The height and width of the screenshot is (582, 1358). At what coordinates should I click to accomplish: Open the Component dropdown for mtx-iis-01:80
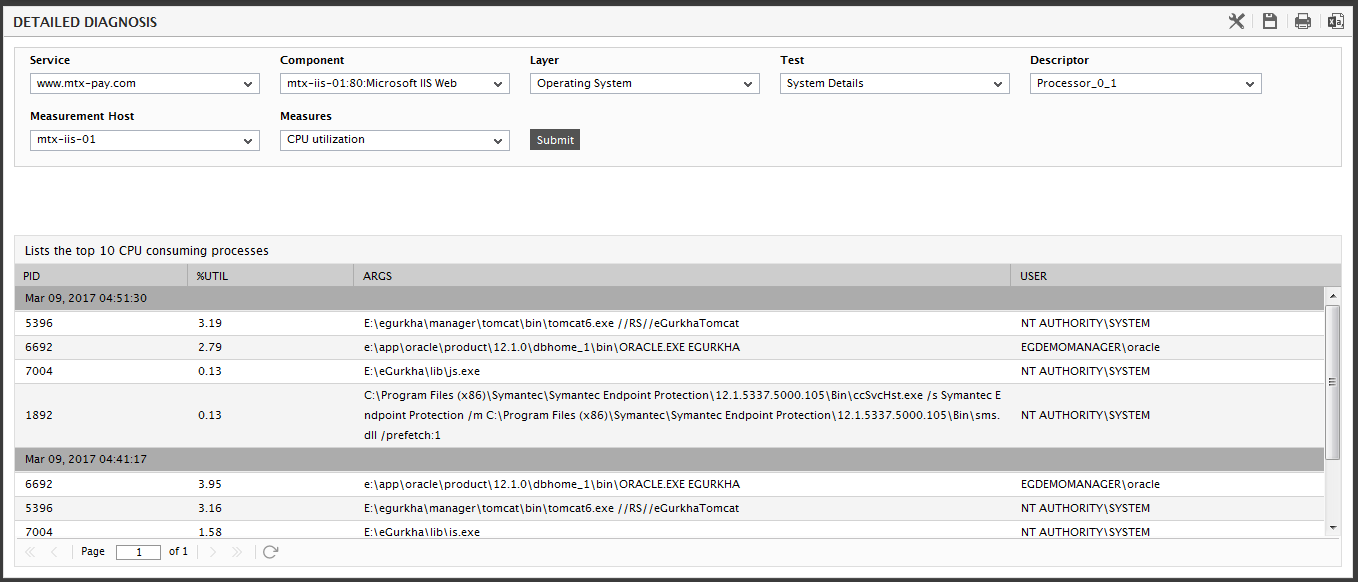395,84
